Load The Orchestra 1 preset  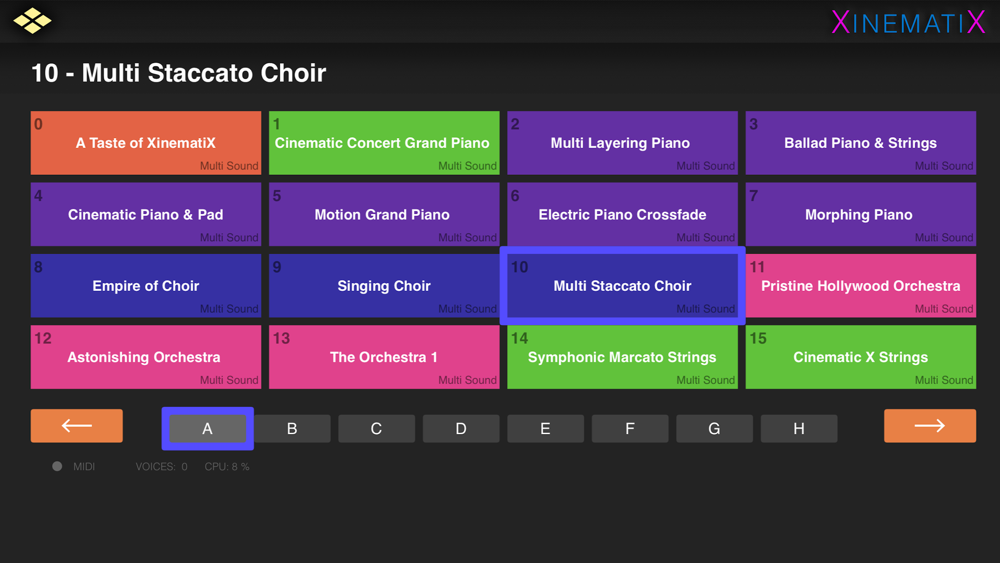(x=384, y=357)
